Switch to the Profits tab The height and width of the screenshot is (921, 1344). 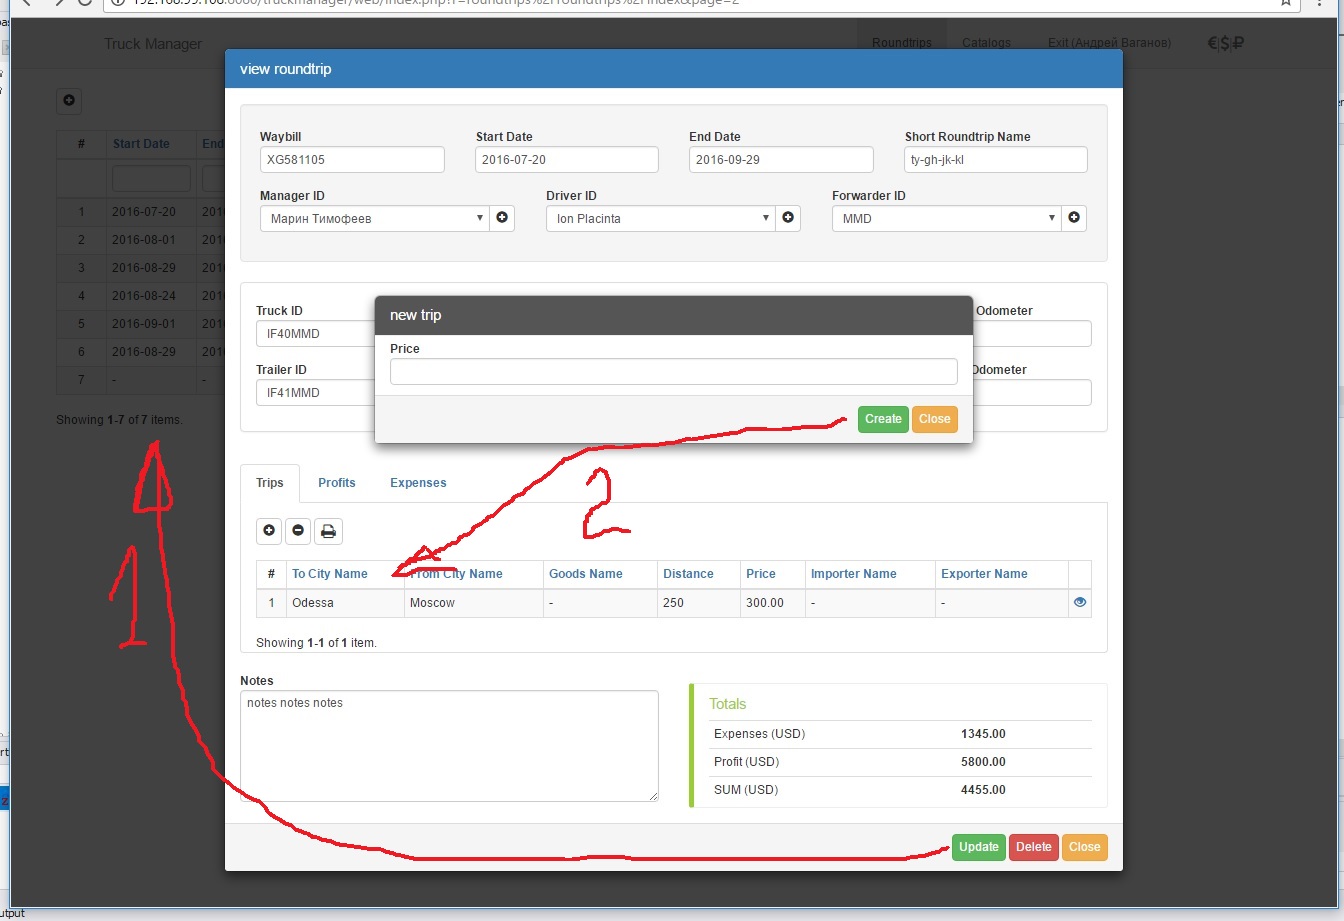tap(337, 483)
